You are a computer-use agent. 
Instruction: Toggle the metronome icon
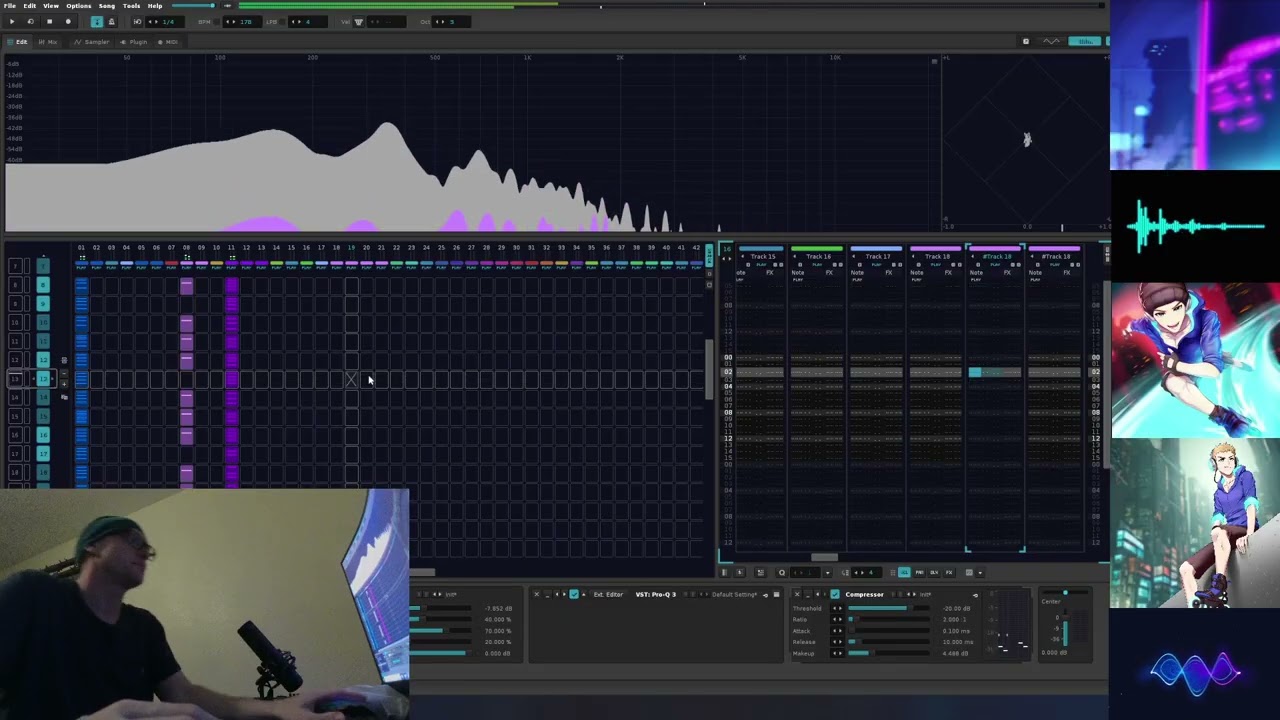point(111,22)
